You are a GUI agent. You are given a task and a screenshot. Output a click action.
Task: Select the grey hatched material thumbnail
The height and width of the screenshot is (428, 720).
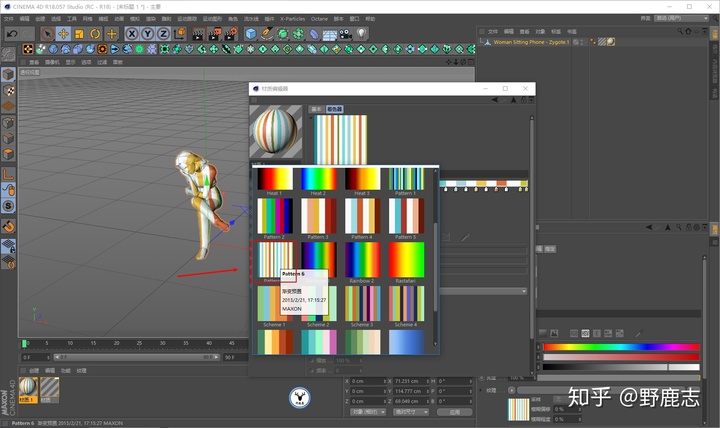point(49,390)
